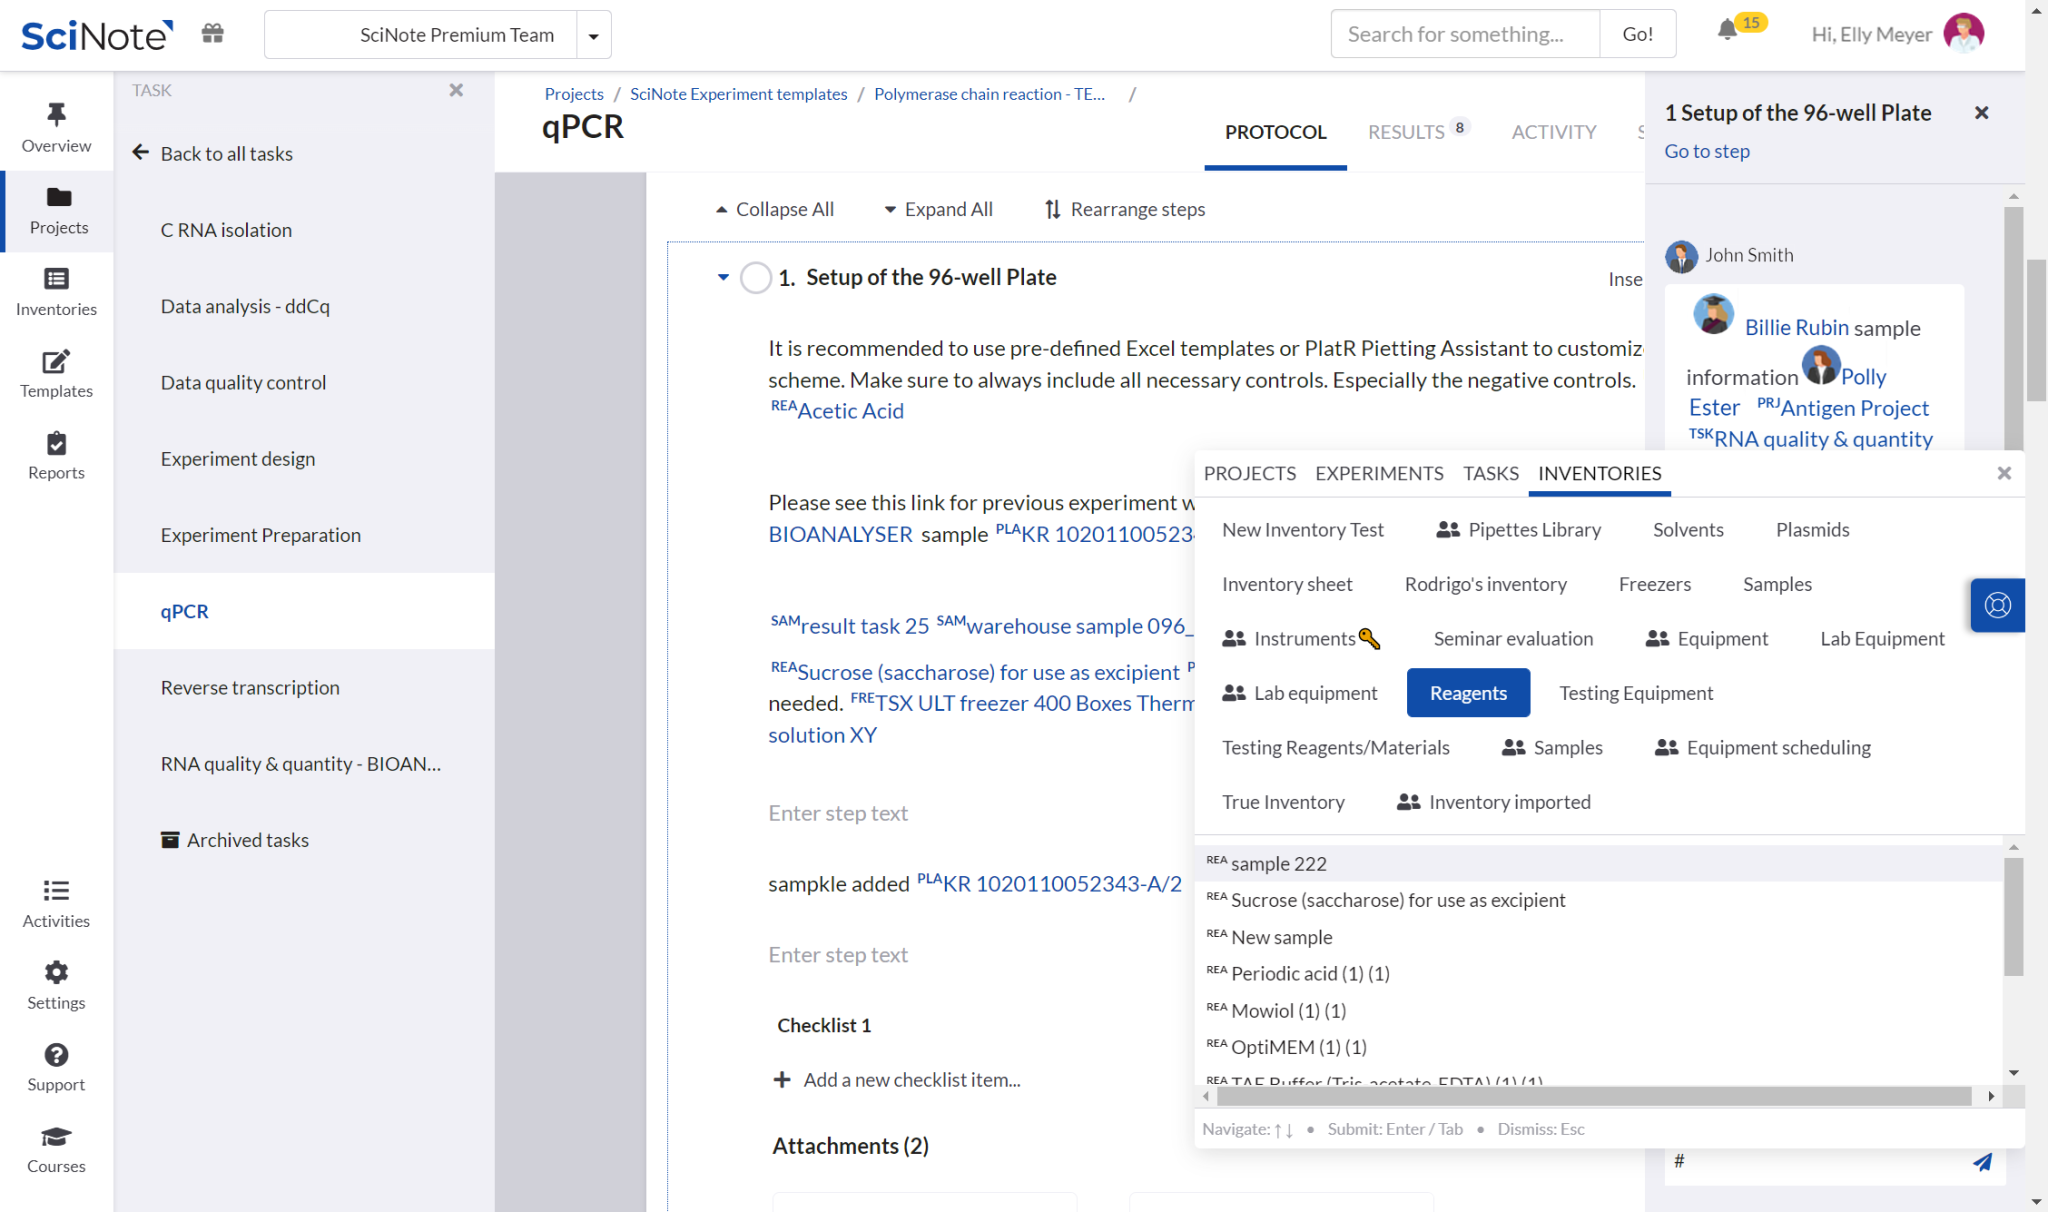This screenshot has width=2048, height=1212.
Task: Select Reagents inventory filter
Action: [x=1467, y=693]
